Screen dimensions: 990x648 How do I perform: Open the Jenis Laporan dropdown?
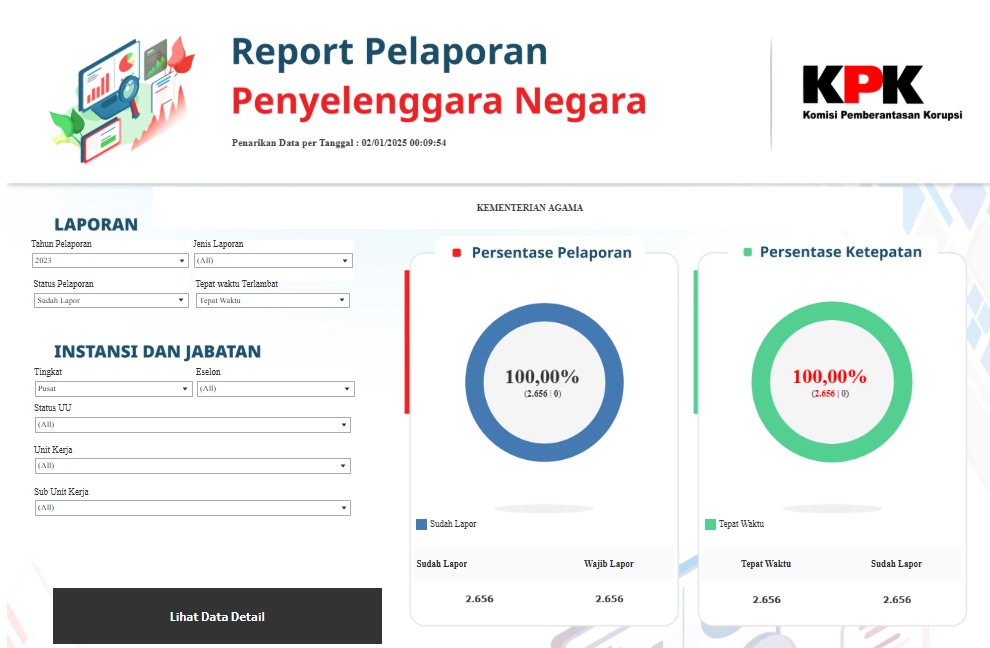tap(272, 260)
